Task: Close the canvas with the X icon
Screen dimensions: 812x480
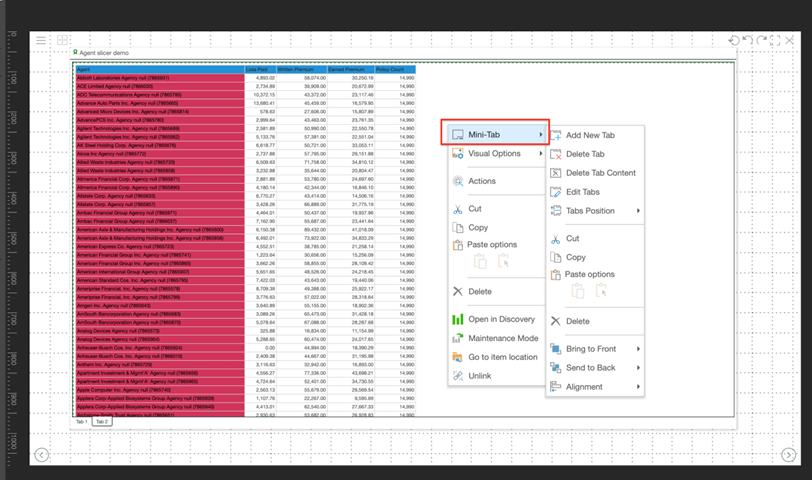Action: [789, 40]
